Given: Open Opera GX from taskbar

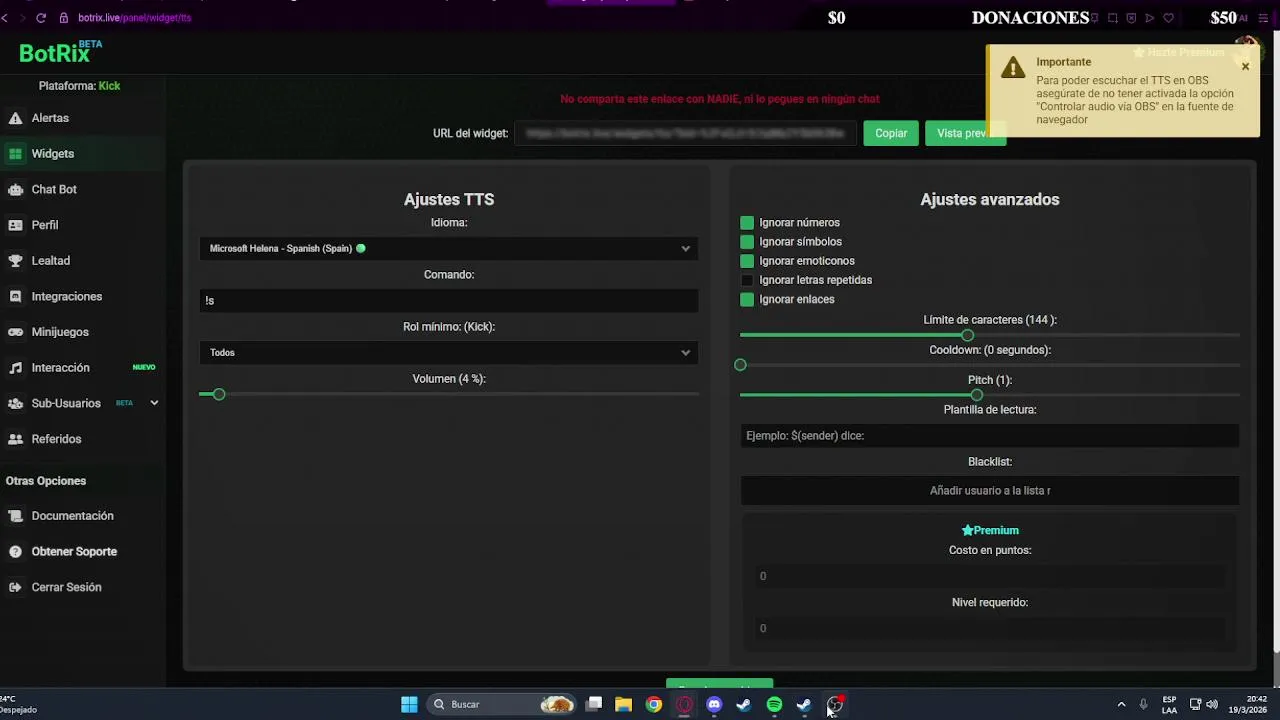Looking at the screenshot, I should [684, 704].
